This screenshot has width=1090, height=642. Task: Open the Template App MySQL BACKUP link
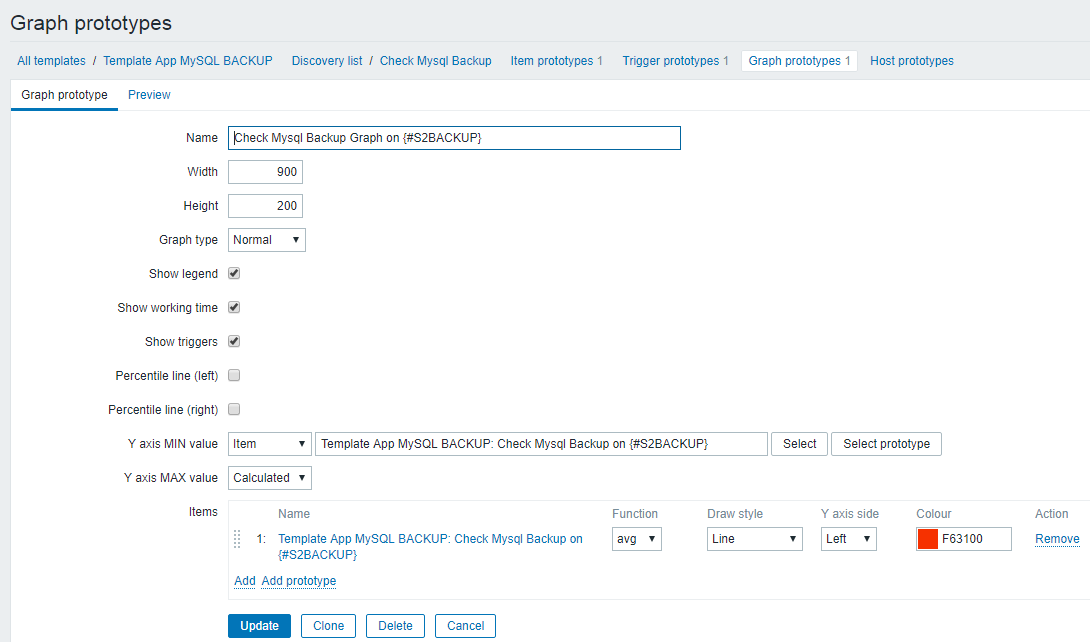coord(188,61)
